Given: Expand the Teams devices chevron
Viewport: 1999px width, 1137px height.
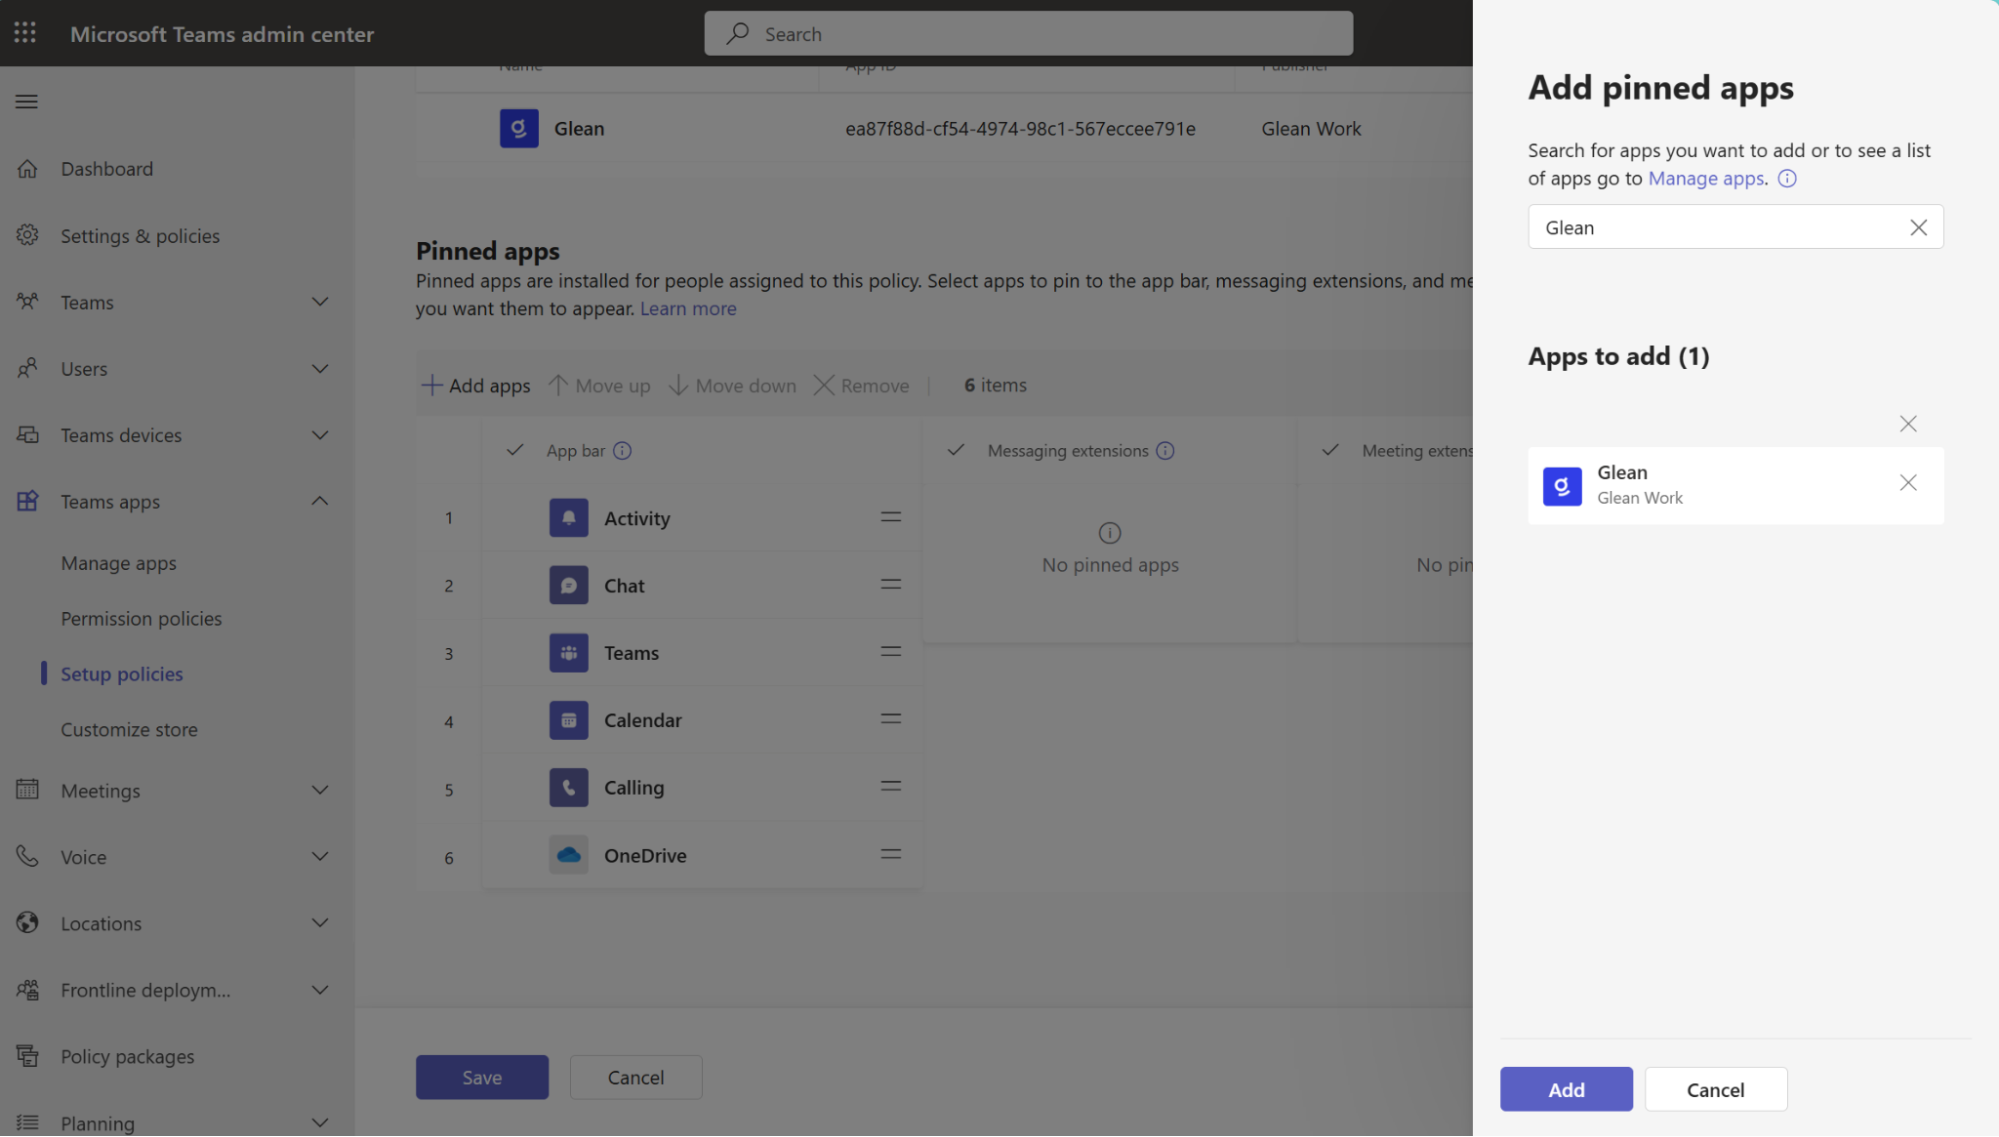Looking at the screenshot, I should coord(320,434).
